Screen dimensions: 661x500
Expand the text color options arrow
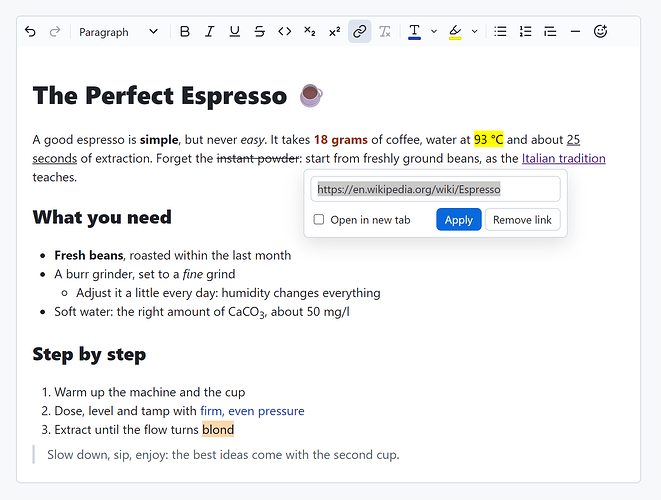(x=434, y=32)
